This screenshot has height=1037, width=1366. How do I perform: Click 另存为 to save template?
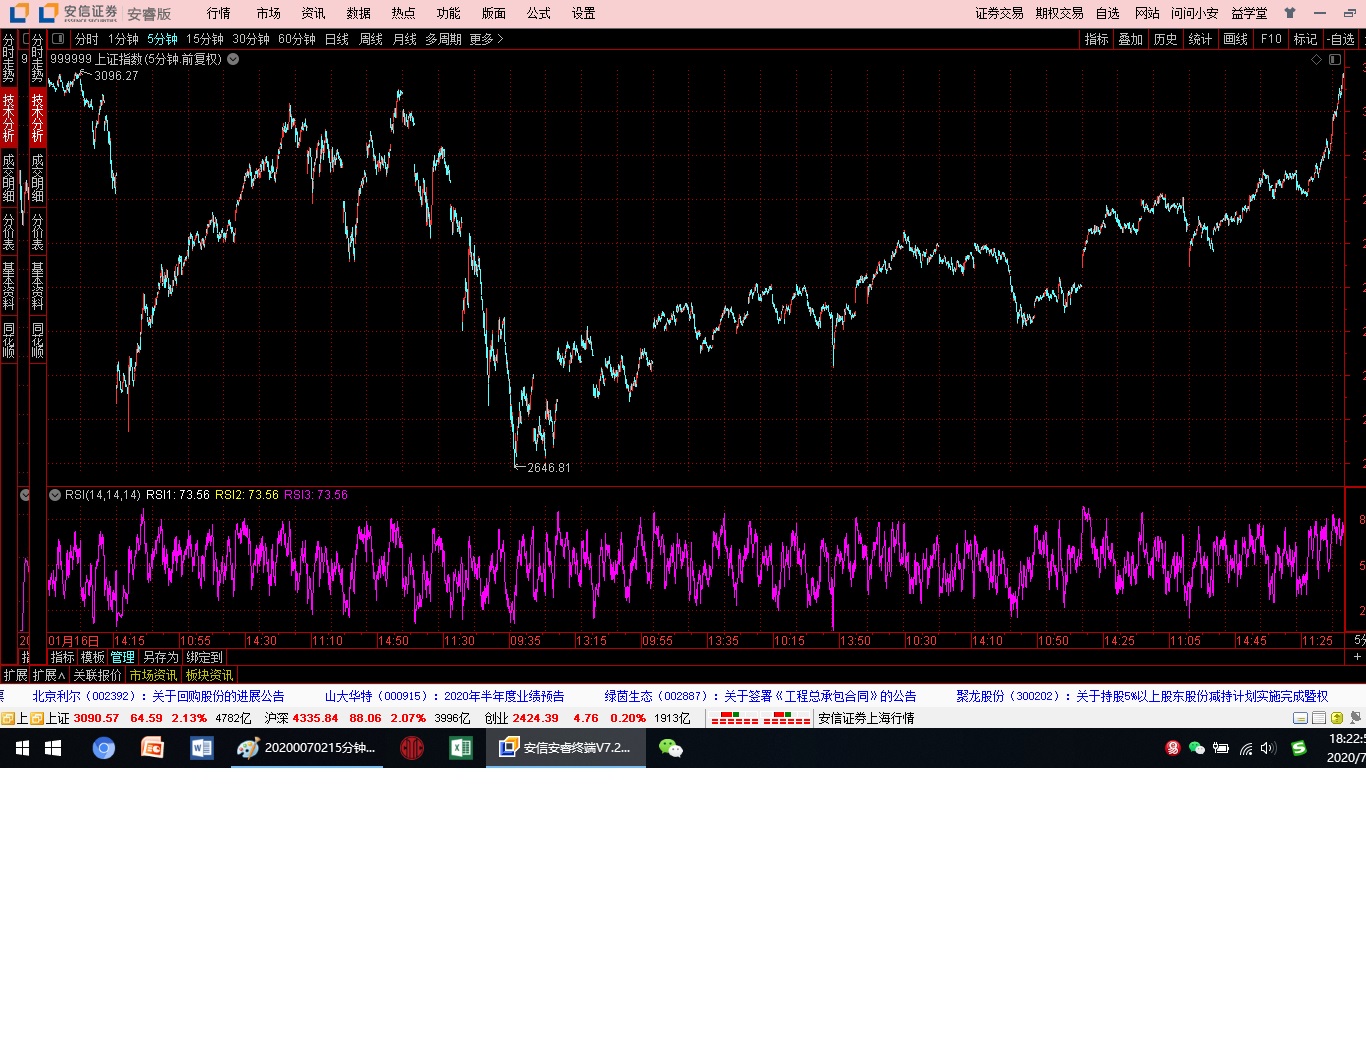(x=161, y=657)
